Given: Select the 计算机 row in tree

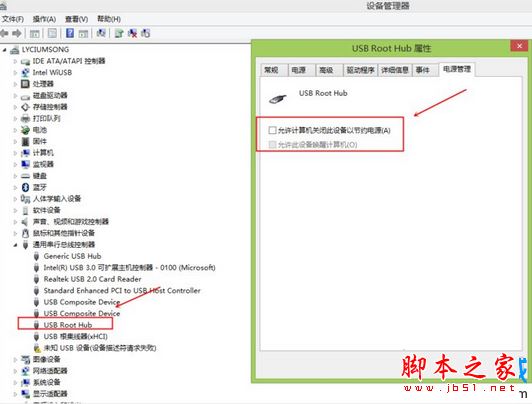Looking at the screenshot, I should point(43,153).
